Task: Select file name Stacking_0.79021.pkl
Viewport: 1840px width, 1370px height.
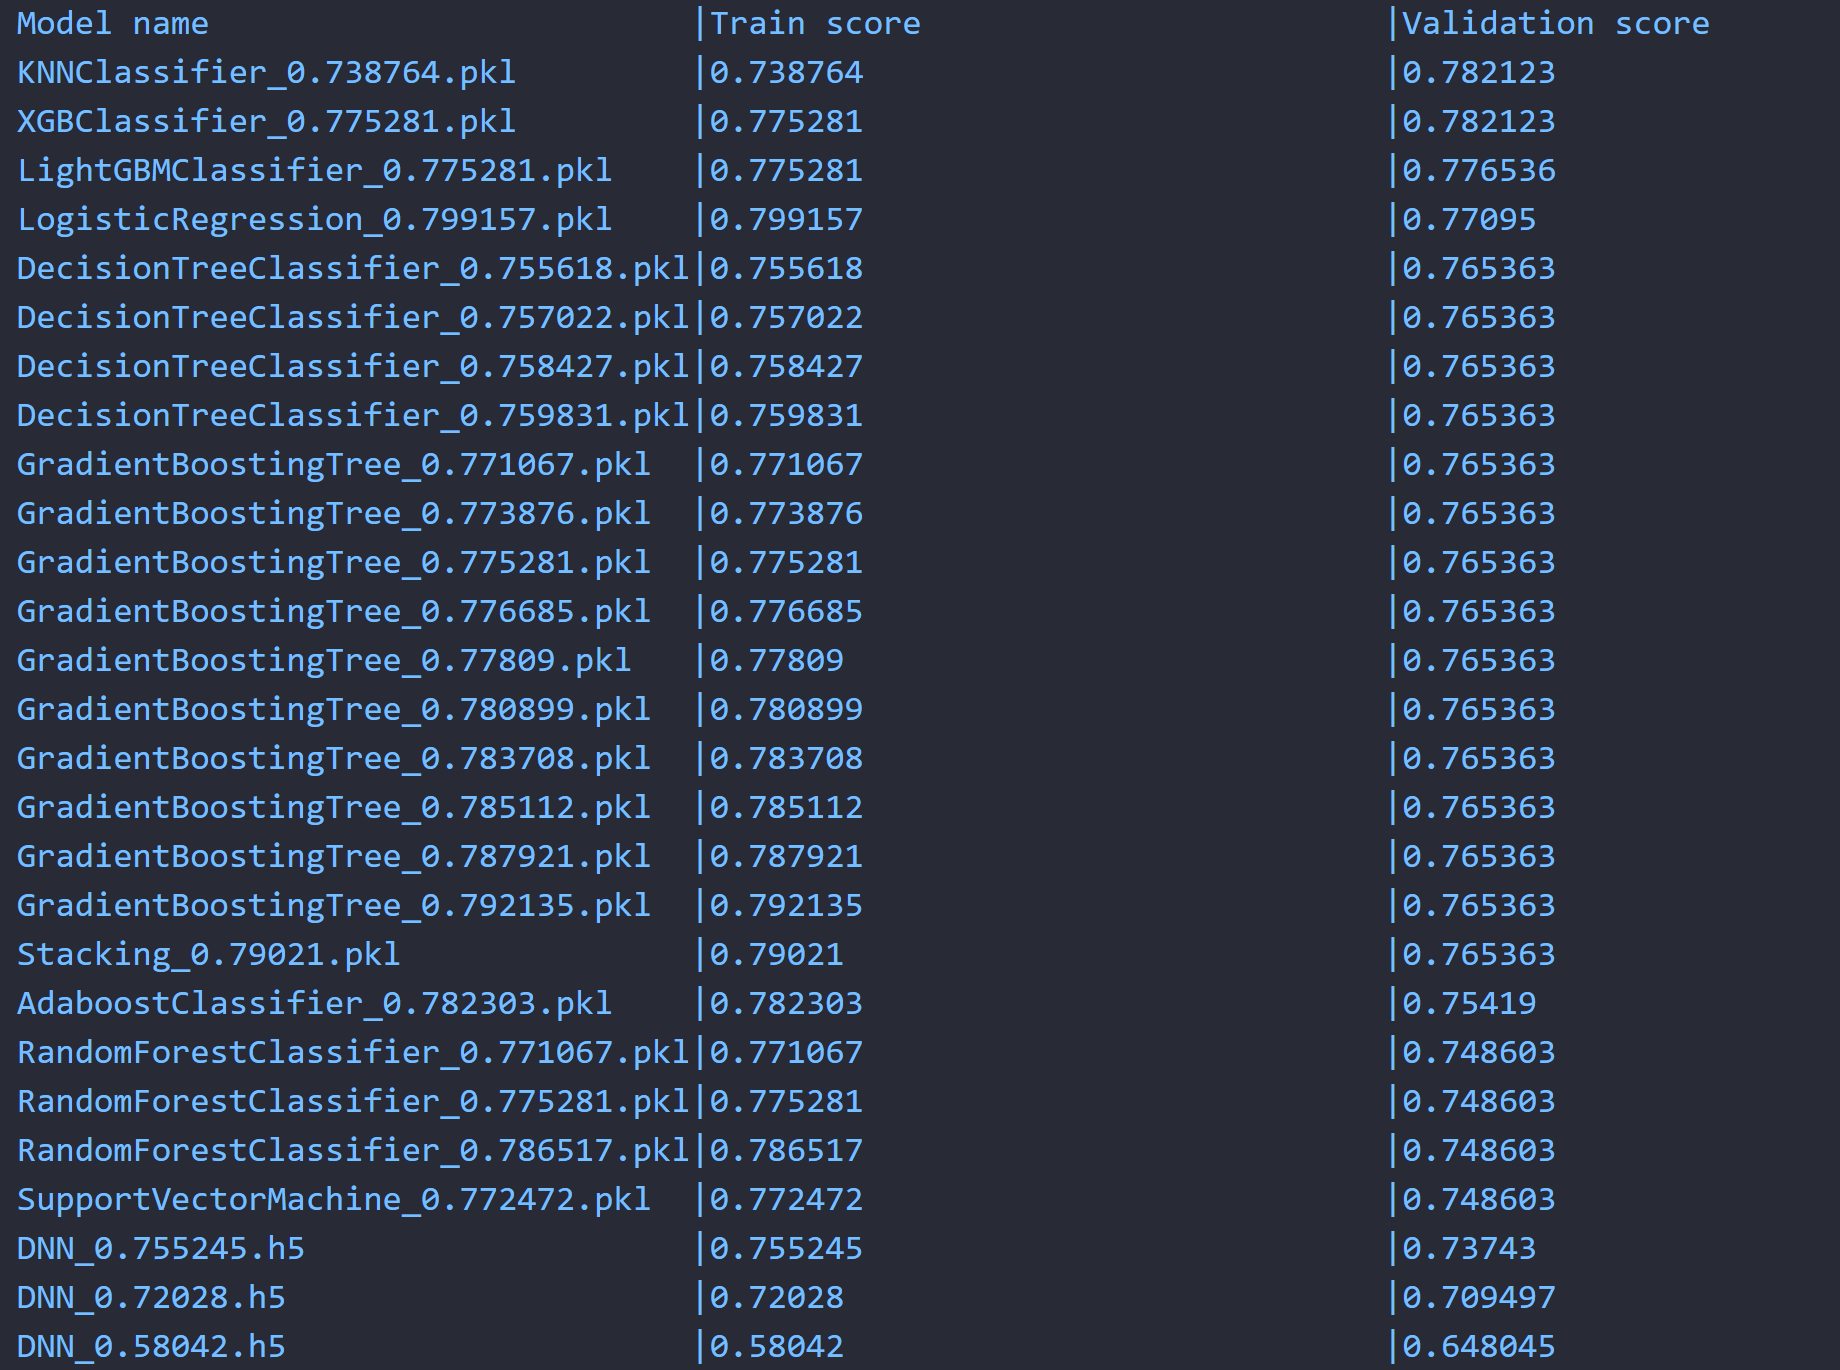Action: (209, 955)
